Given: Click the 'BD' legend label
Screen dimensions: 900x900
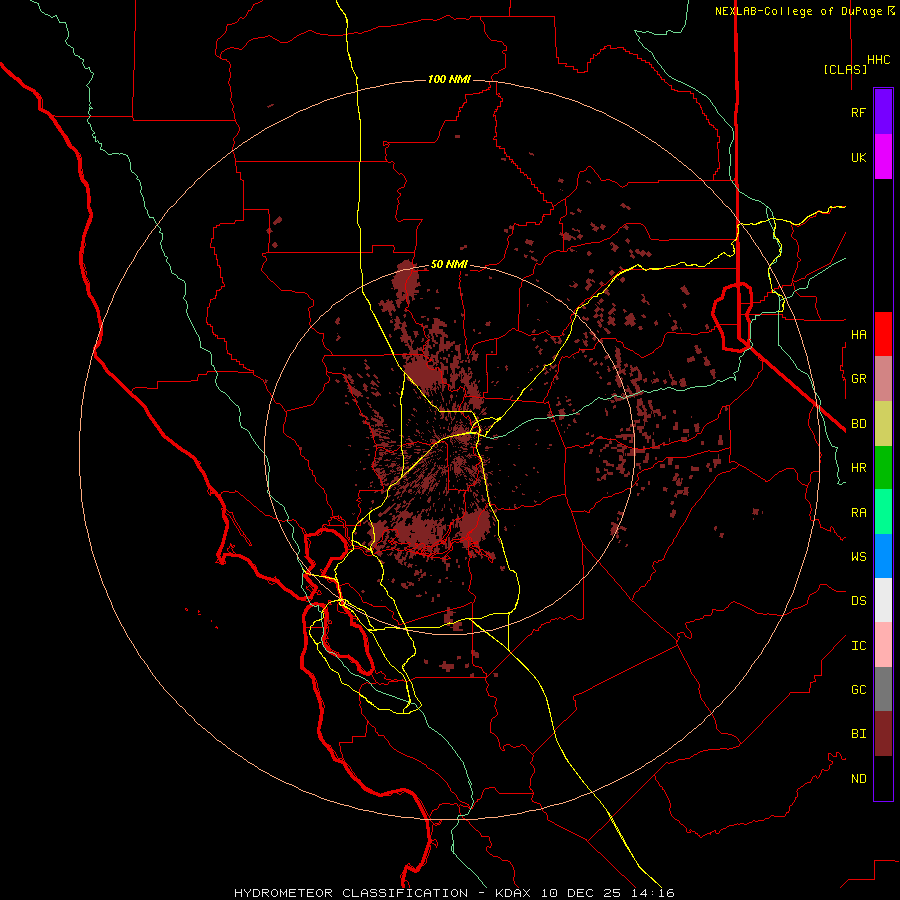Looking at the screenshot, I should tap(858, 424).
